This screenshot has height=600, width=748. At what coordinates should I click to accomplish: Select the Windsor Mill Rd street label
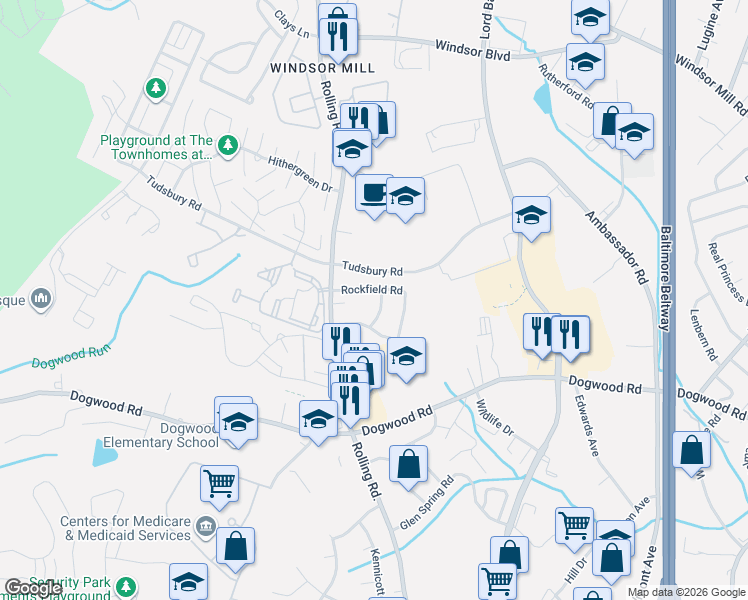(711, 85)
